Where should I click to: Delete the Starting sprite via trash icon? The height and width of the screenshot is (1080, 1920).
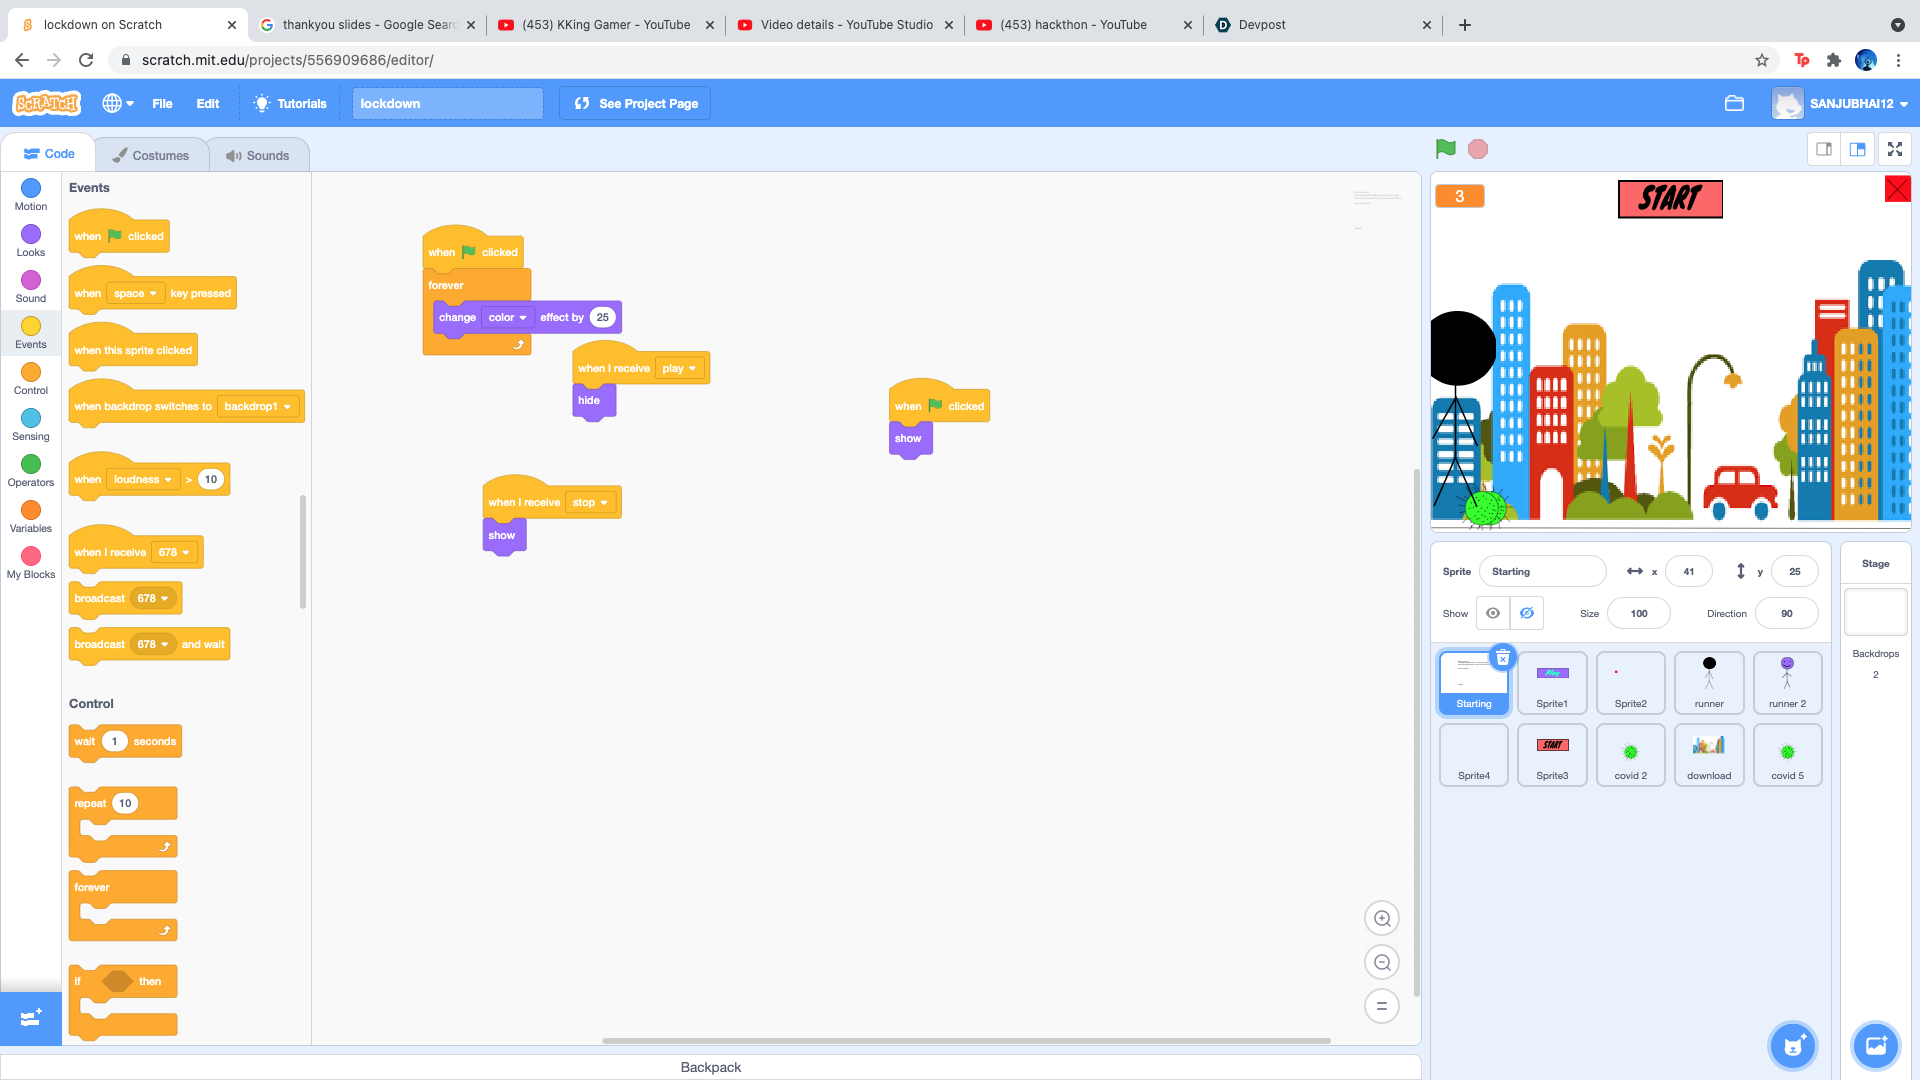(x=1502, y=658)
